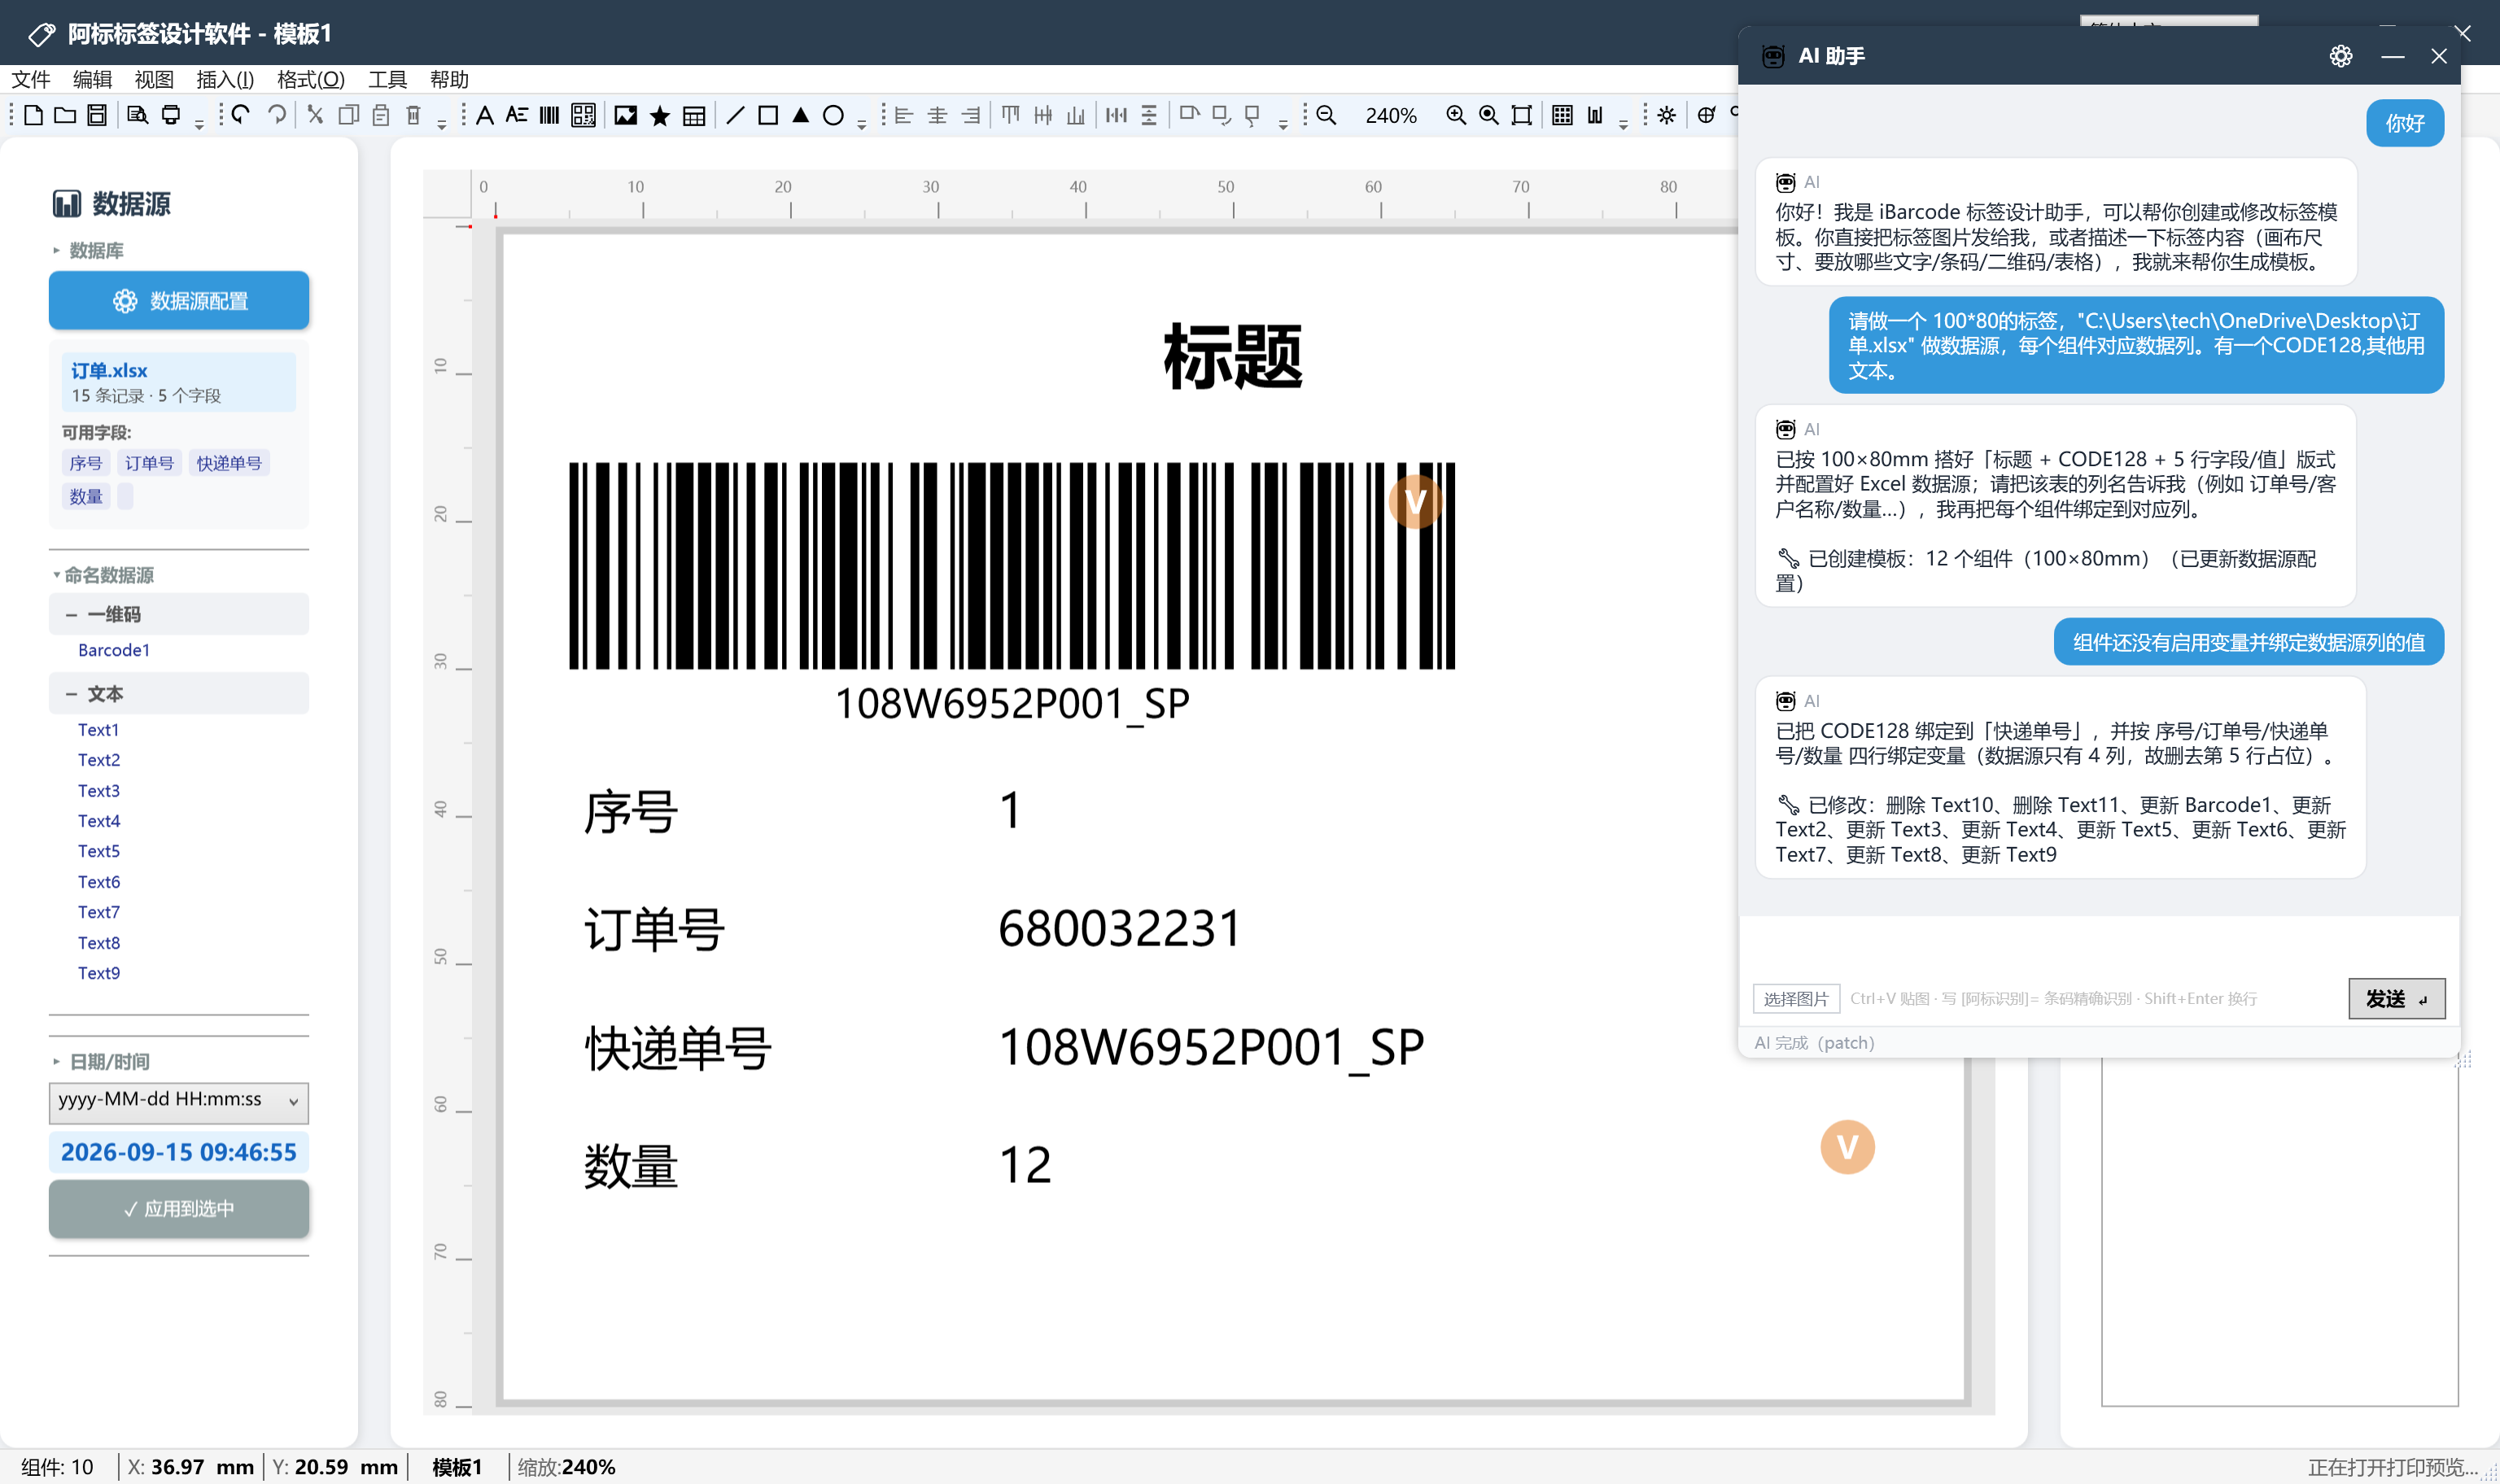Create a new label file
Screen dimensions: 2500x1484
tap(33, 115)
